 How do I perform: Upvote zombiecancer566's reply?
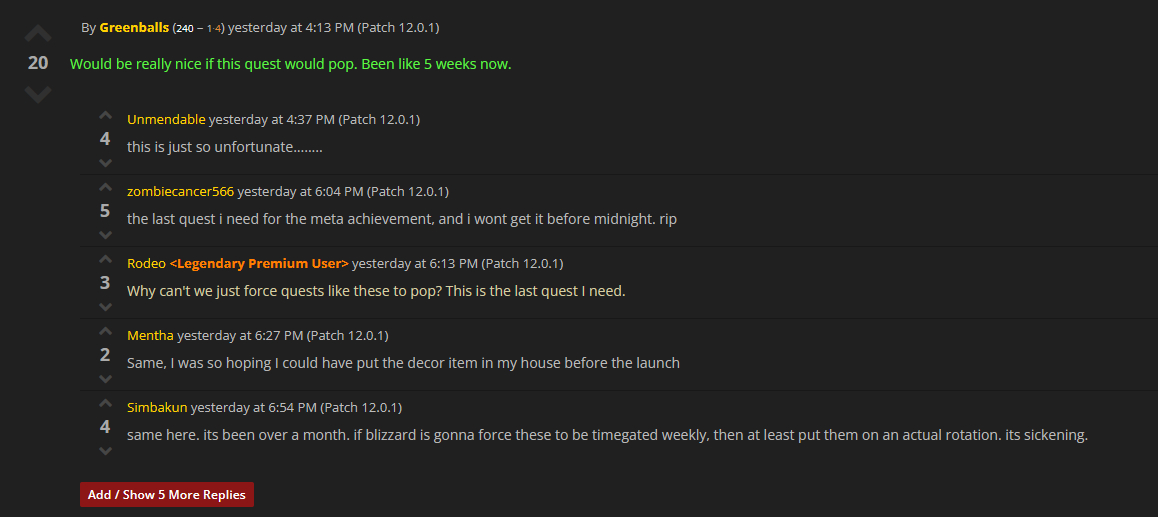pos(105,188)
